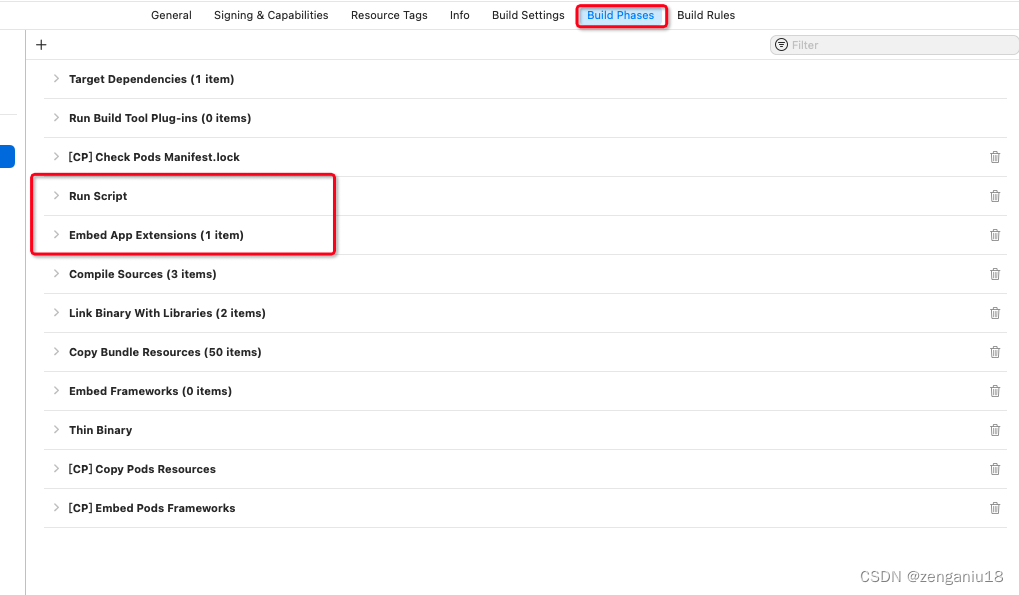Click the filter icon in the Filter field
The width and height of the screenshot is (1019, 595).
(x=781, y=45)
